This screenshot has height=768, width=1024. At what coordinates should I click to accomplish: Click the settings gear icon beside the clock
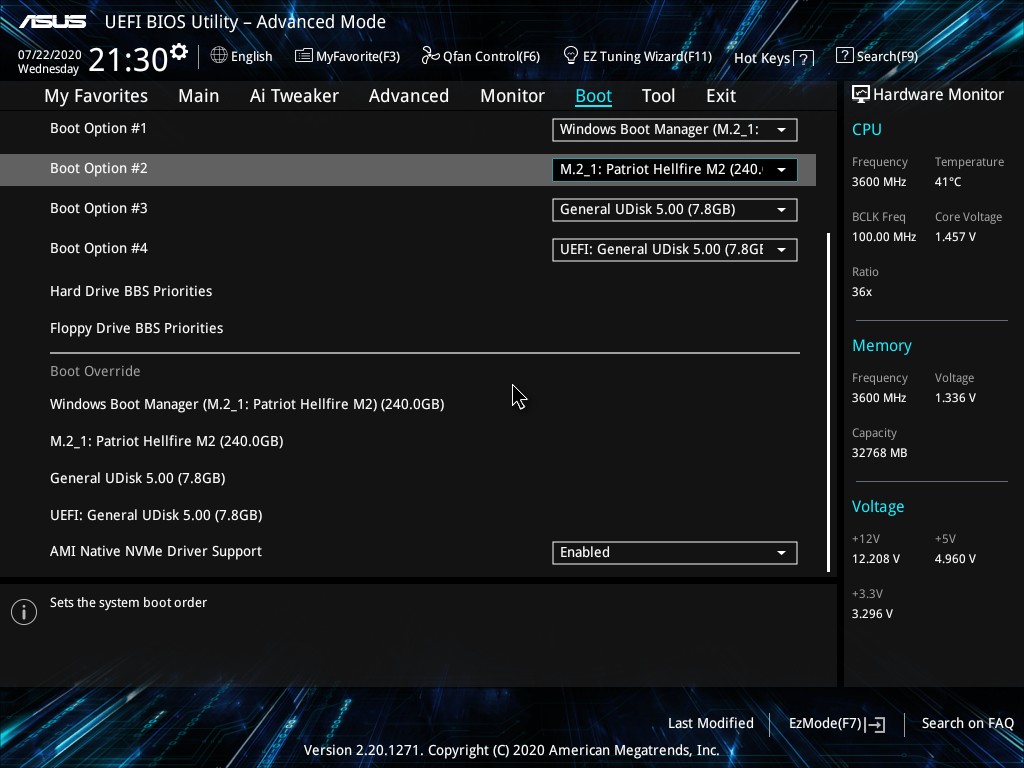click(179, 51)
